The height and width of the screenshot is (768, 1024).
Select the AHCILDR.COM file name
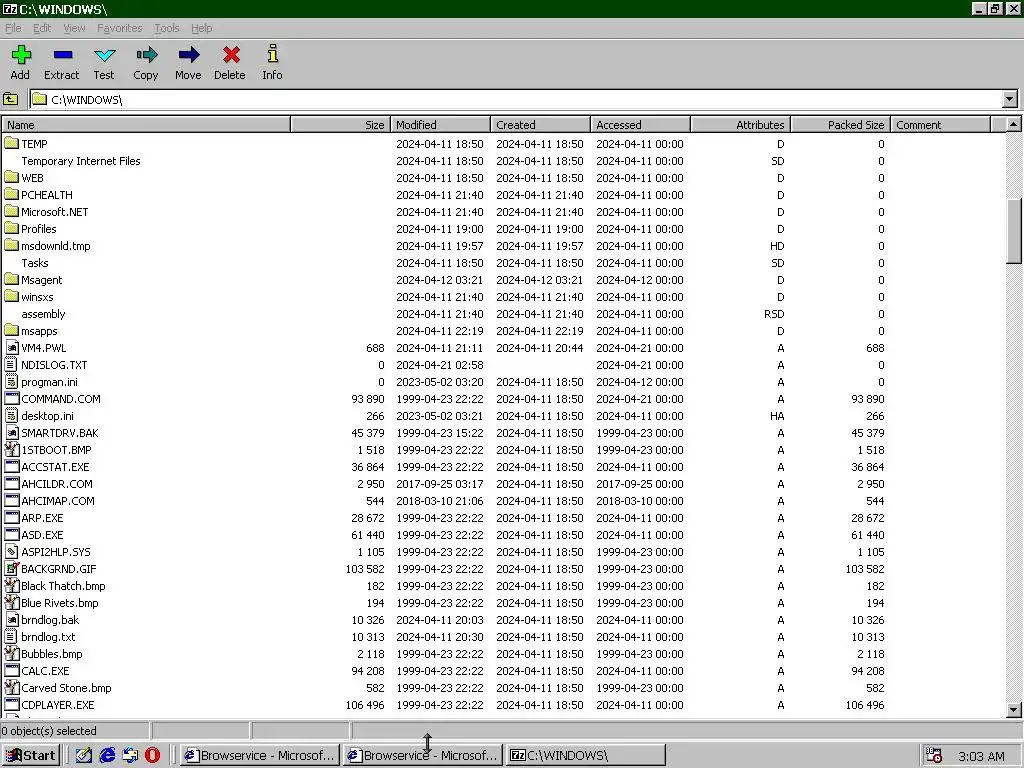pyautogui.click(x=57, y=484)
